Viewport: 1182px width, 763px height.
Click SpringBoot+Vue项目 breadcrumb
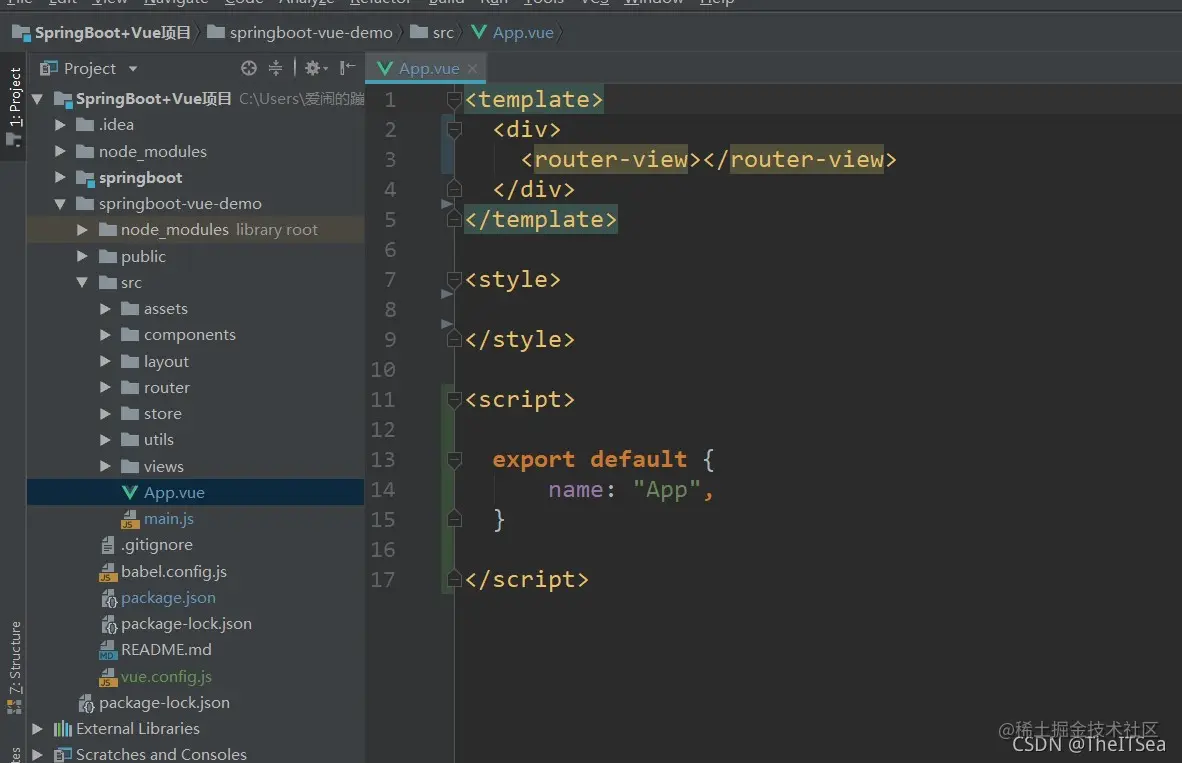pyautogui.click(x=102, y=32)
